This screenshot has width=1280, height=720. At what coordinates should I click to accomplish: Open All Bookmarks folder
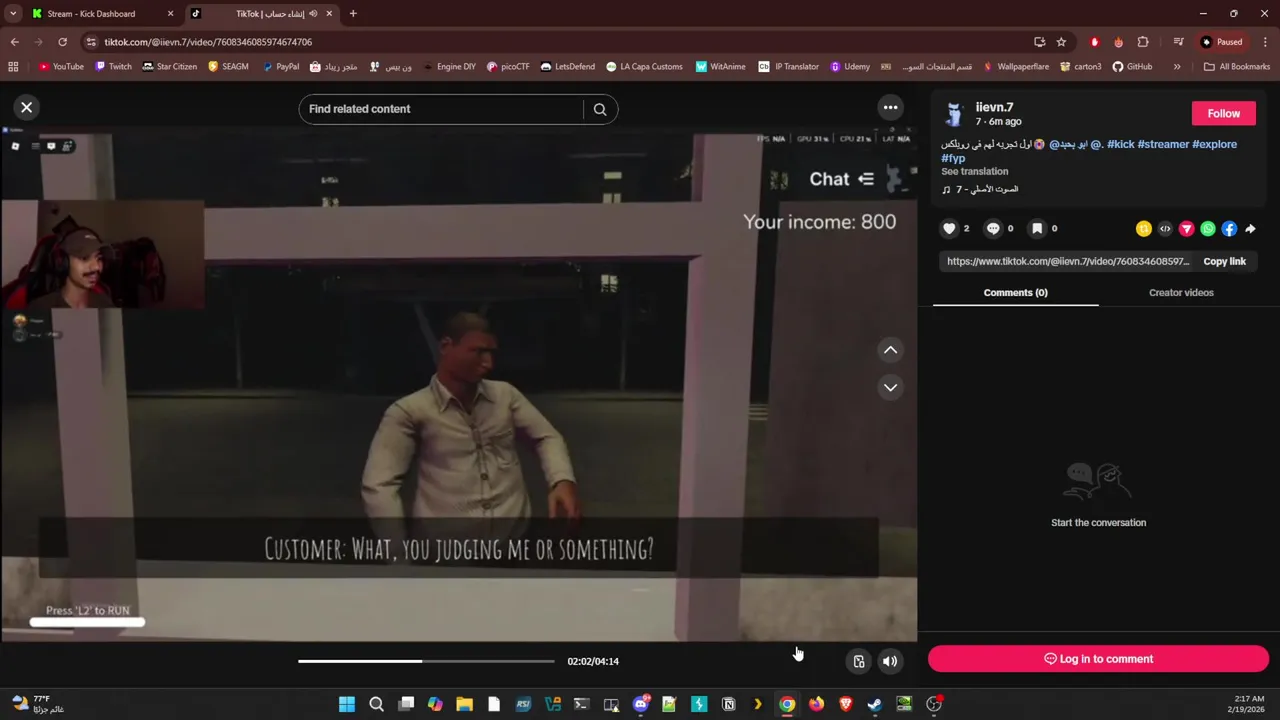pyautogui.click(x=1237, y=67)
